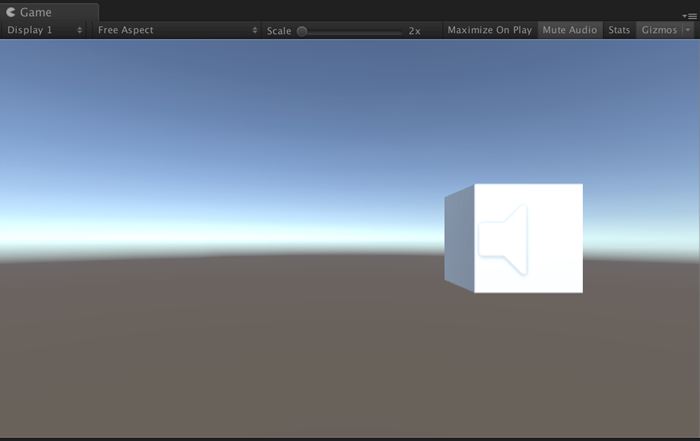This screenshot has height=441, width=700.
Task: Toggle Maximize On Play
Action: 489,30
